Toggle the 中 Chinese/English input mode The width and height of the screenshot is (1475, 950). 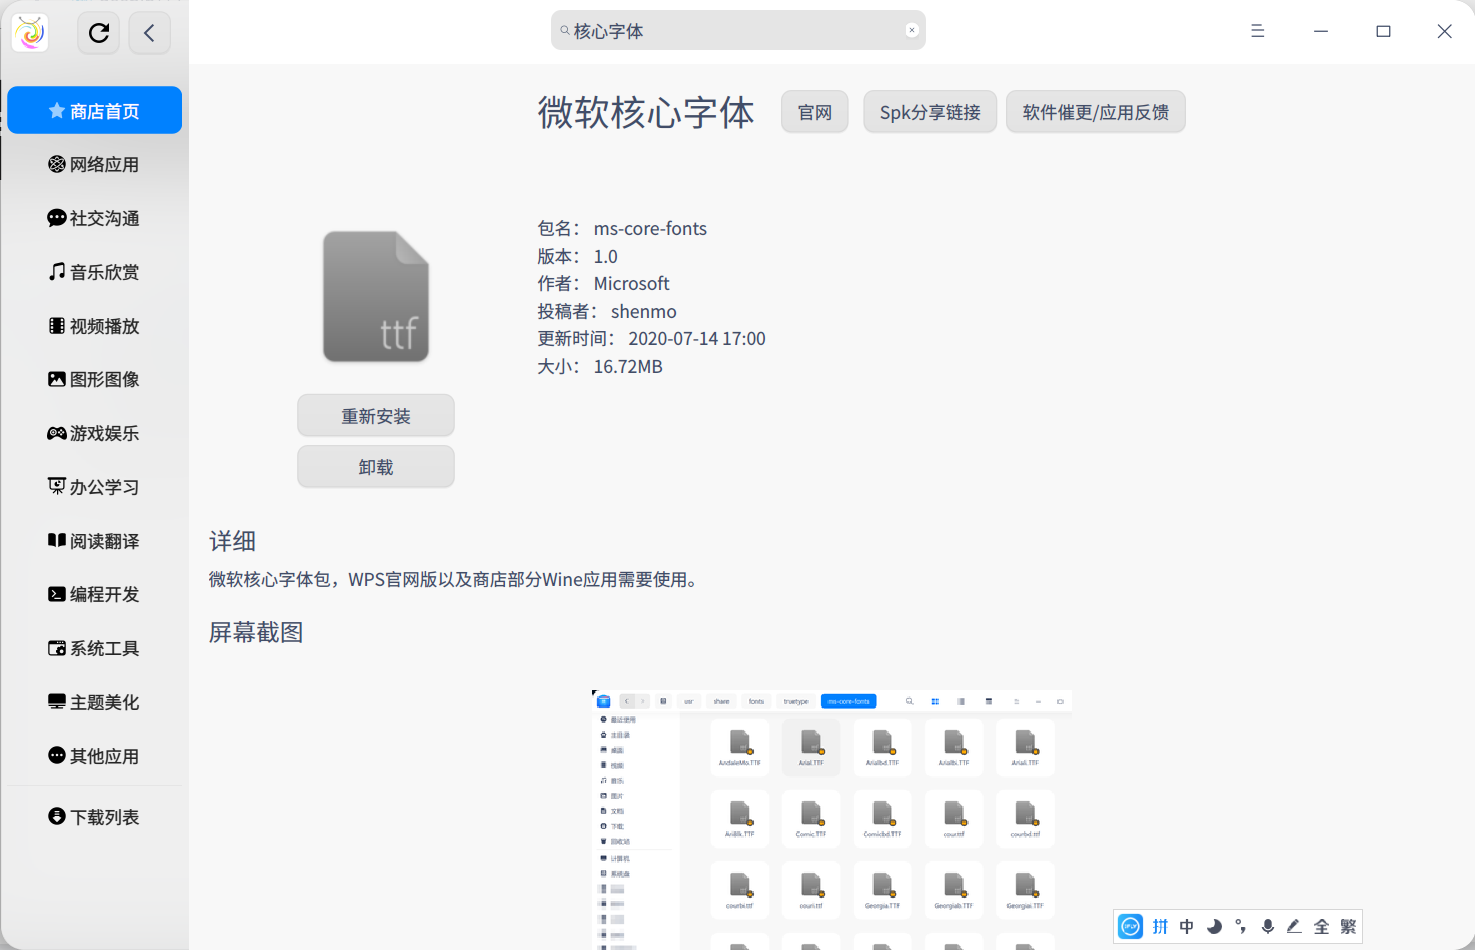pyautogui.click(x=1186, y=927)
